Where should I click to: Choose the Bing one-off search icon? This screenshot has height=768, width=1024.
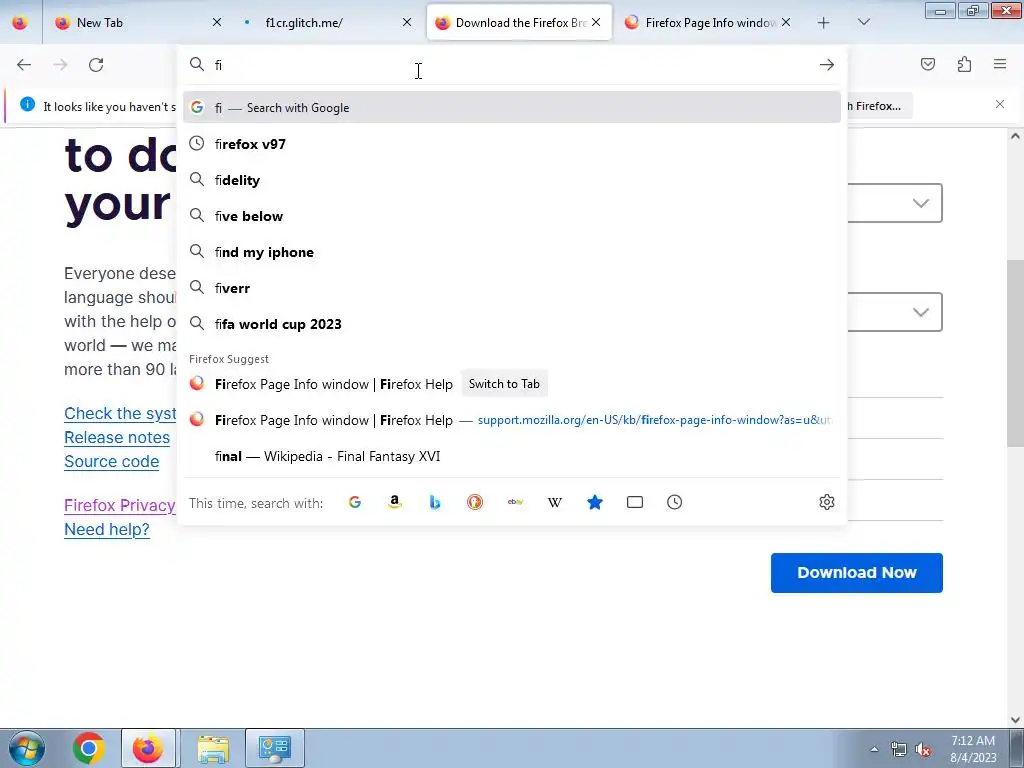[435, 502]
